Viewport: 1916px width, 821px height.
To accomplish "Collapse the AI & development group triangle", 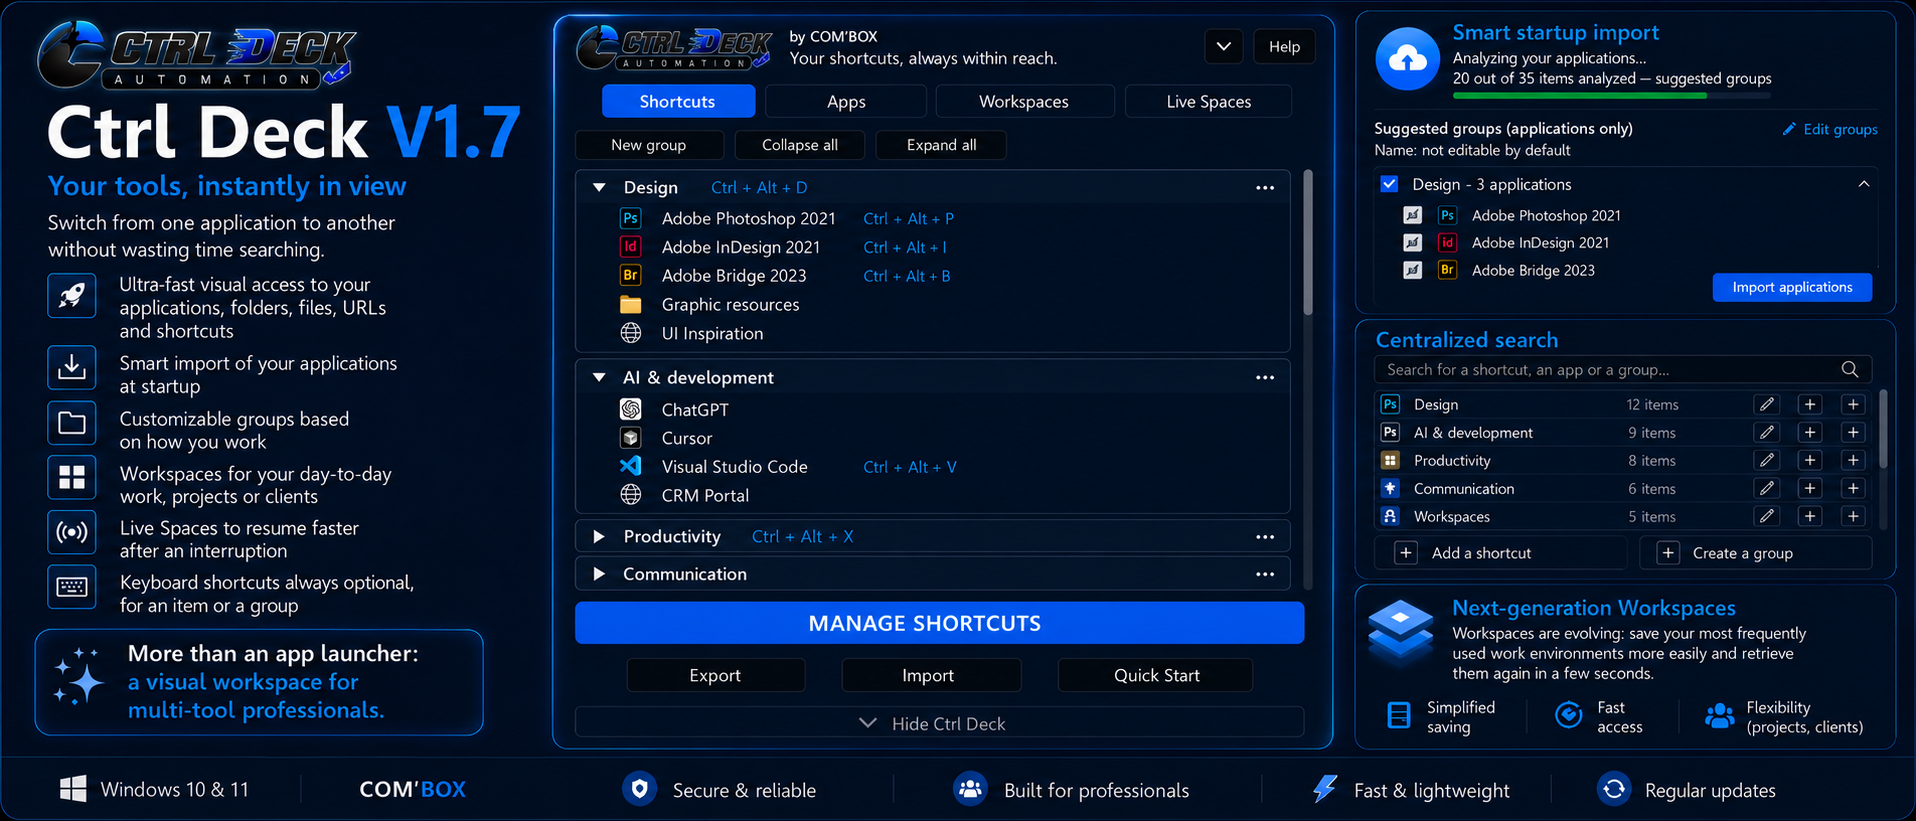I will pos(599,377).
